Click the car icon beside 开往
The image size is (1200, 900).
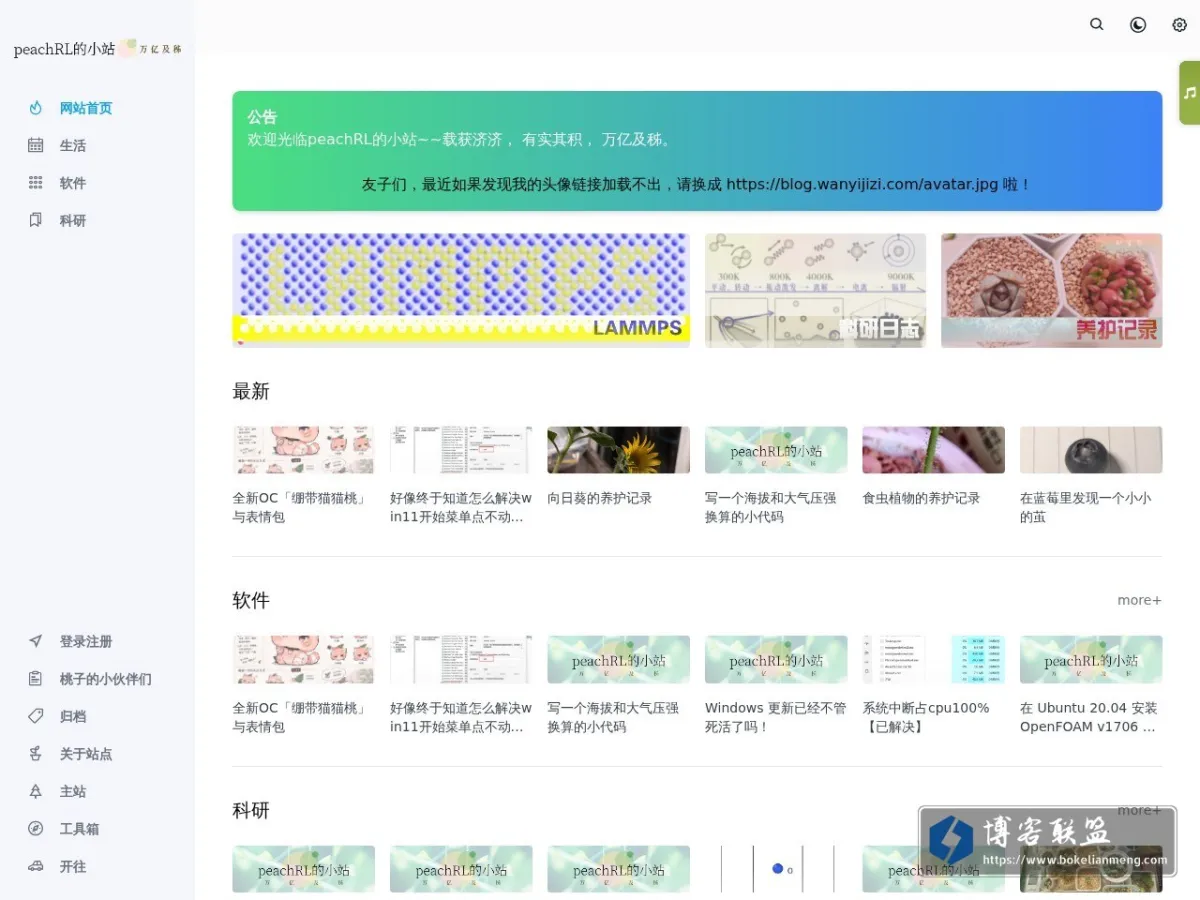[x=36, y=866]
